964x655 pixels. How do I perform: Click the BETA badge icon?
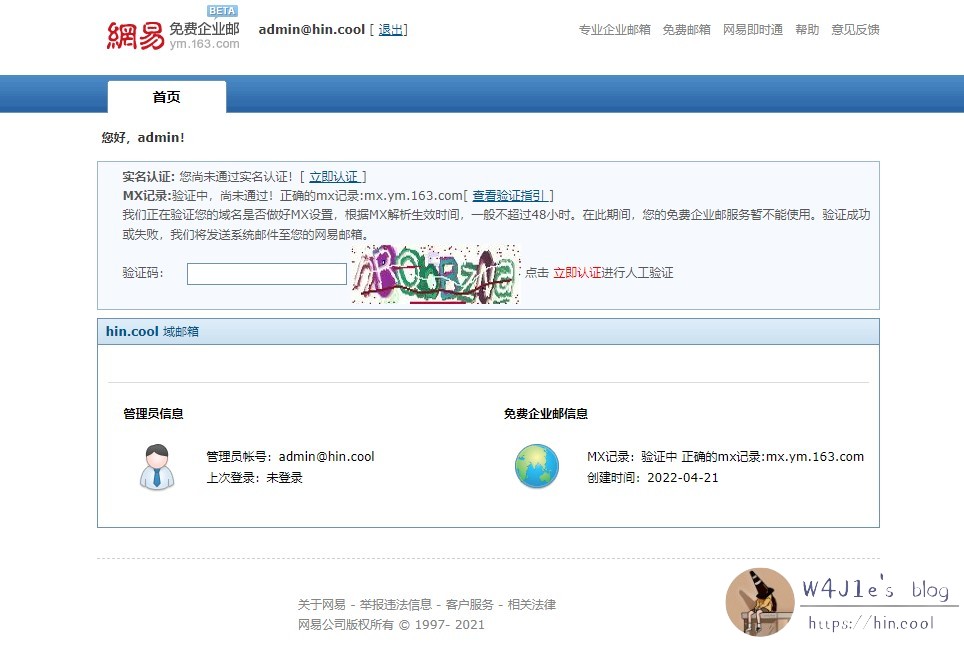222,10
